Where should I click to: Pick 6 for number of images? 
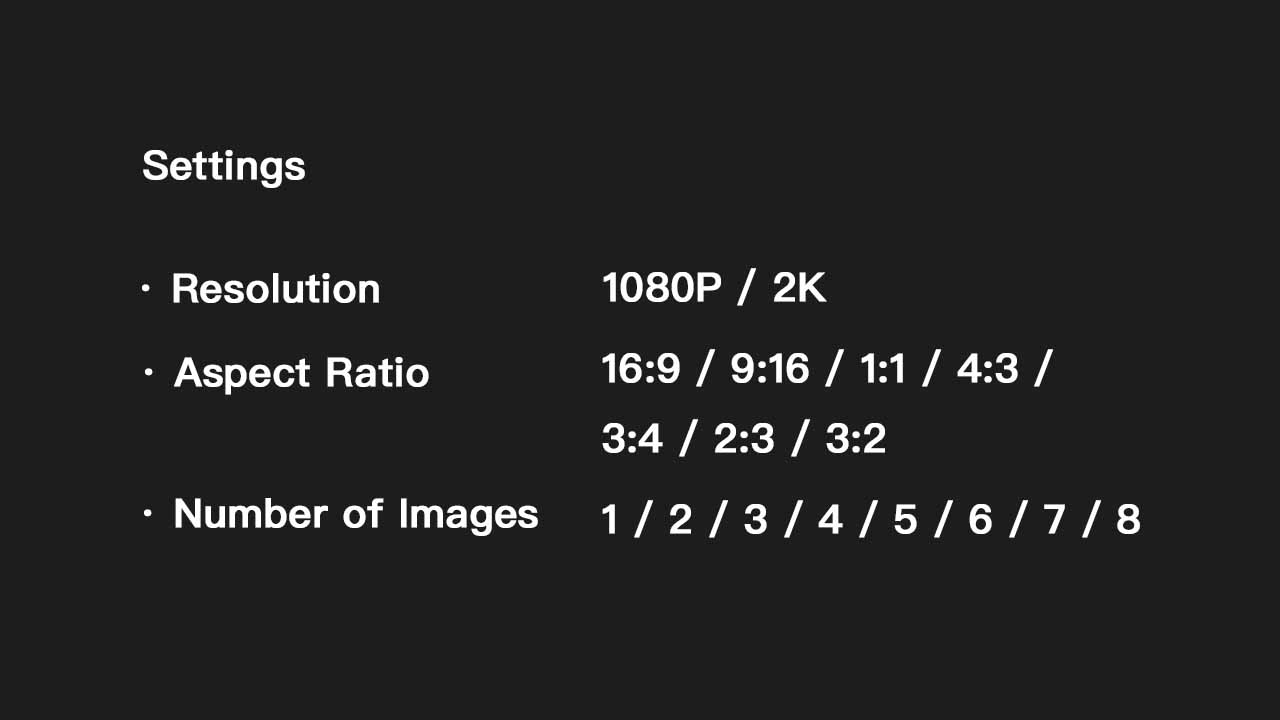(980, 520)
